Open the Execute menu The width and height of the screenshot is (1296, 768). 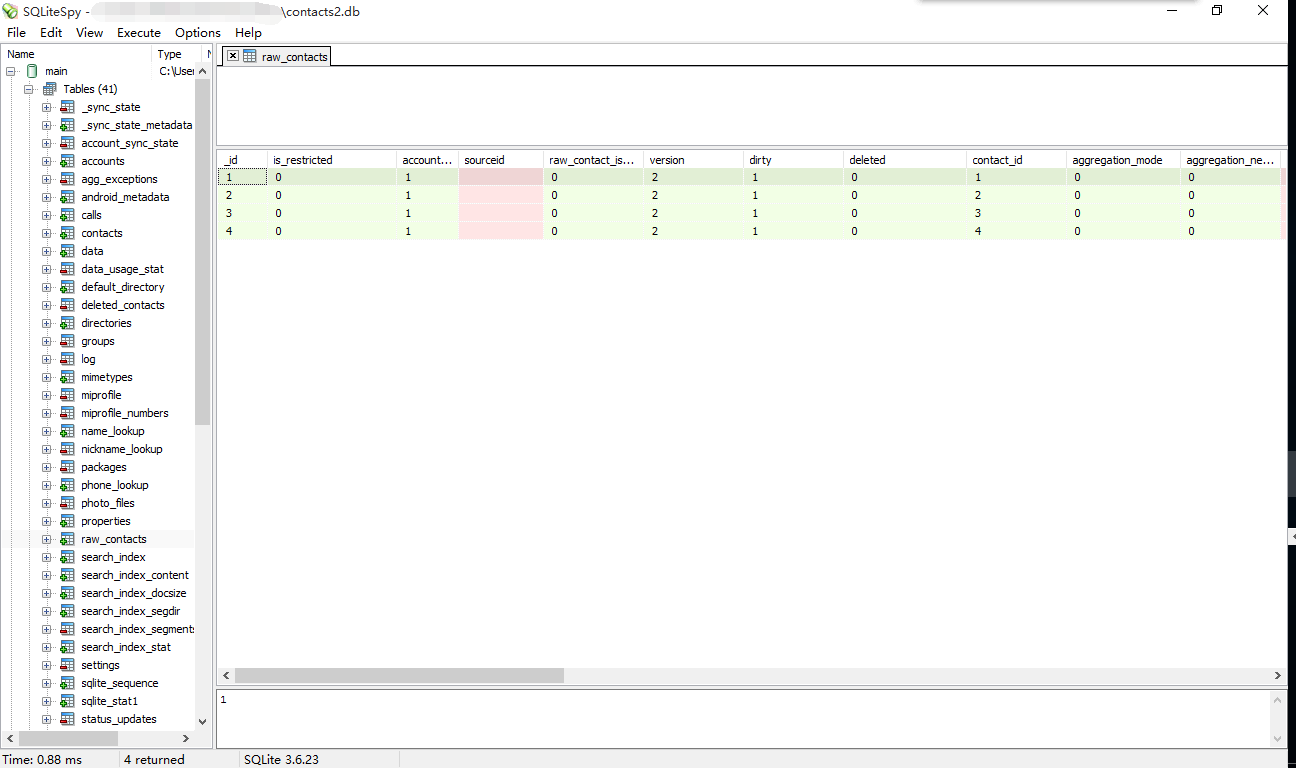(139, 33)
